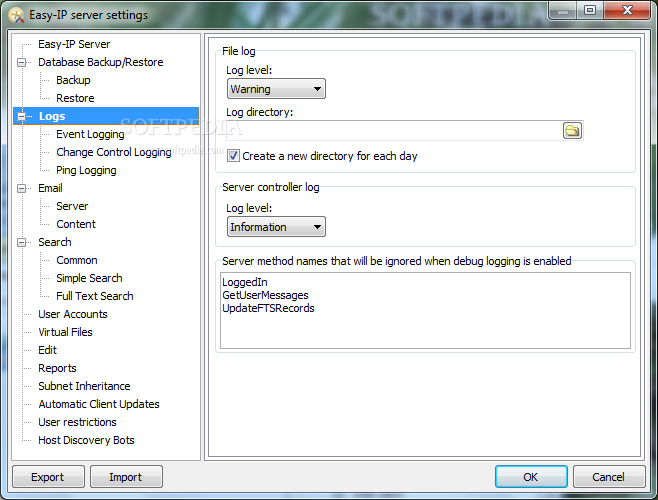Open User restrictions settings
The width and height of the screenshot is (658, 500).
pos(78,422)
